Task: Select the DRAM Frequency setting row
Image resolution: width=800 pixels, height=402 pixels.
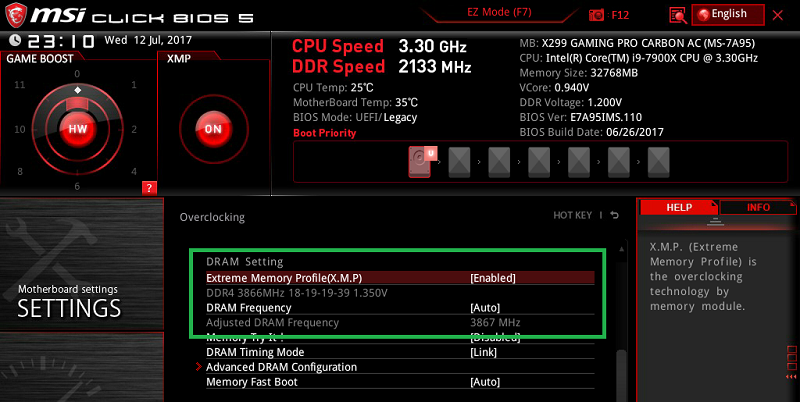Action: pos(400,308)
